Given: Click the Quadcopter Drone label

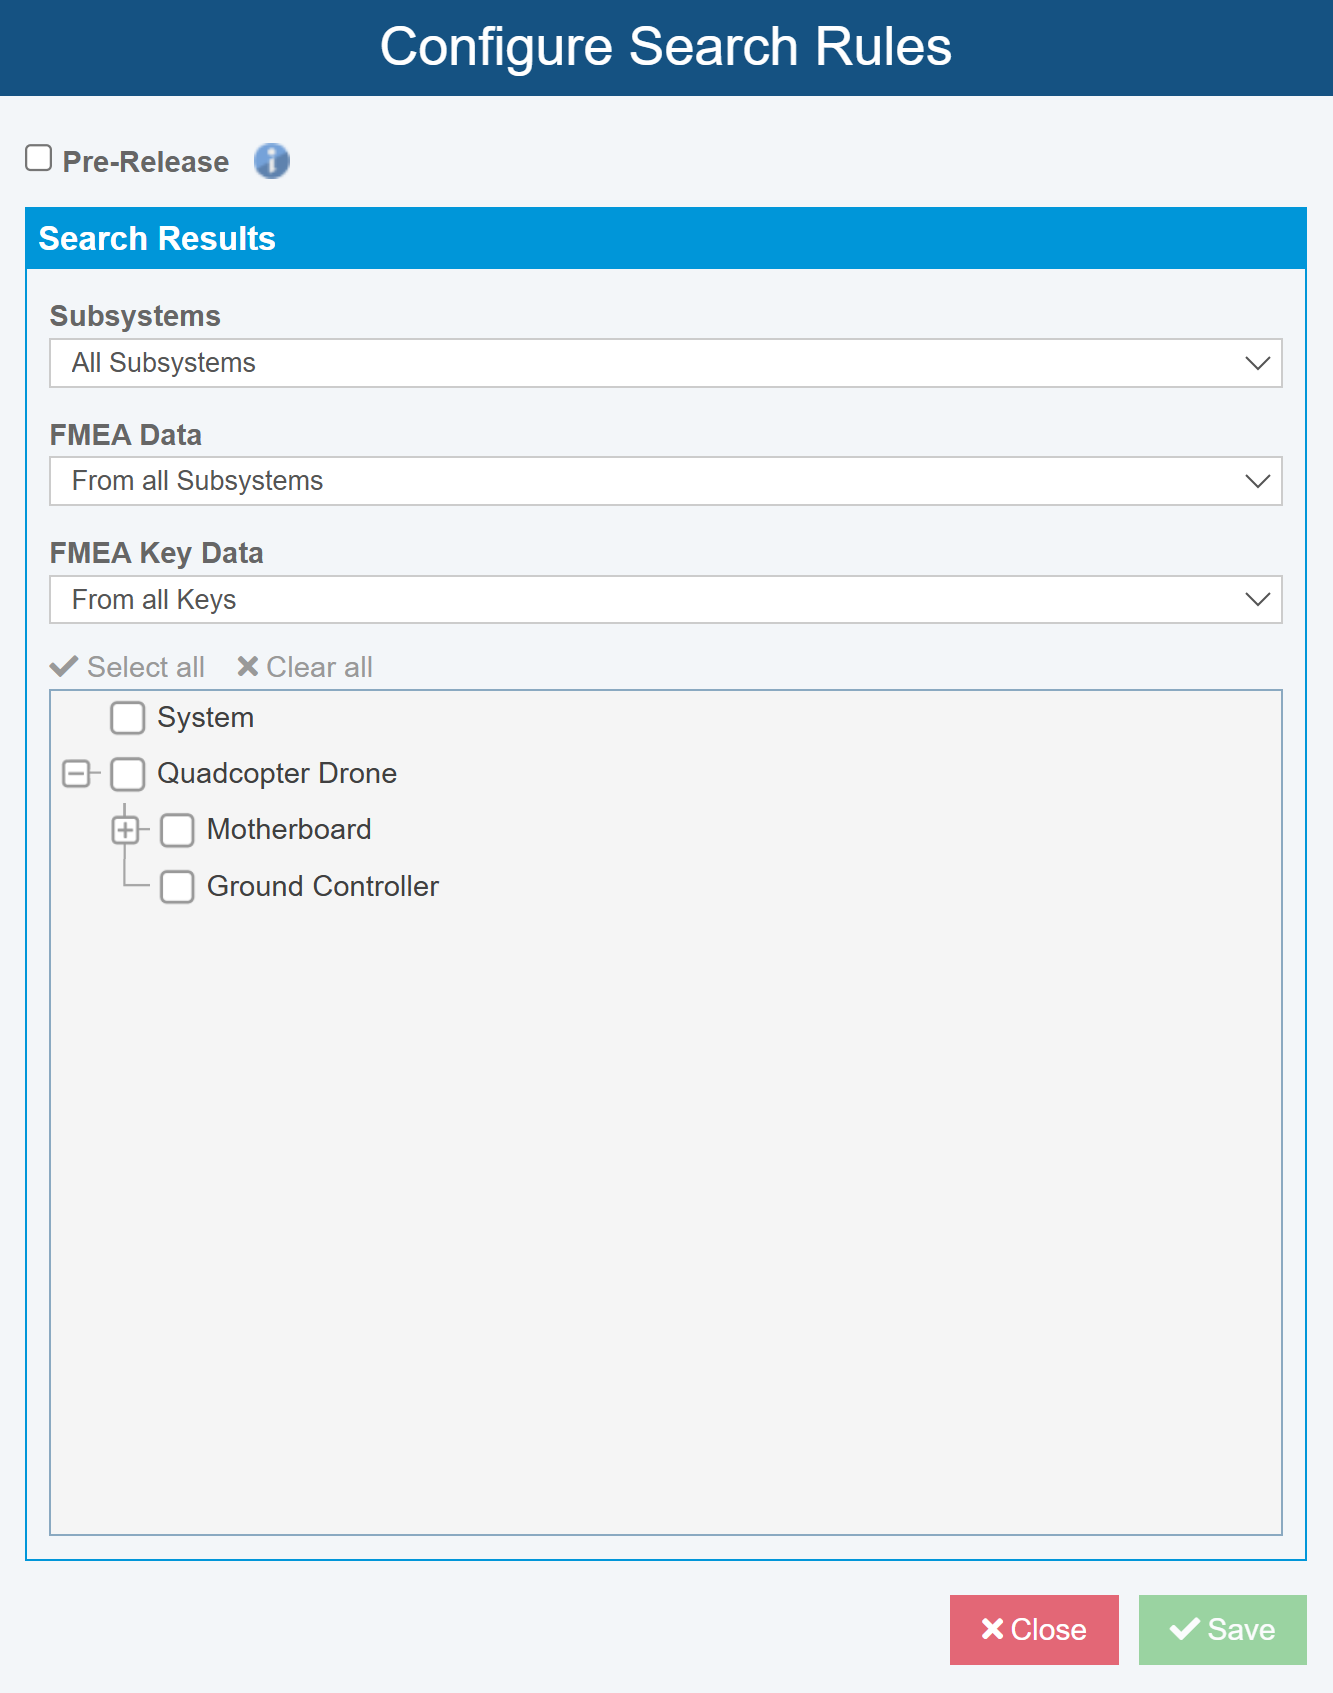Looking at the screenshot, I should [x=277, y=774].
